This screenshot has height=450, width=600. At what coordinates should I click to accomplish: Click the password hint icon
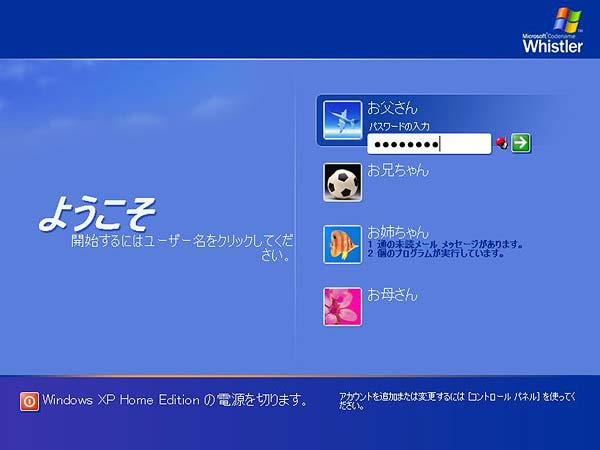[502, 143]
